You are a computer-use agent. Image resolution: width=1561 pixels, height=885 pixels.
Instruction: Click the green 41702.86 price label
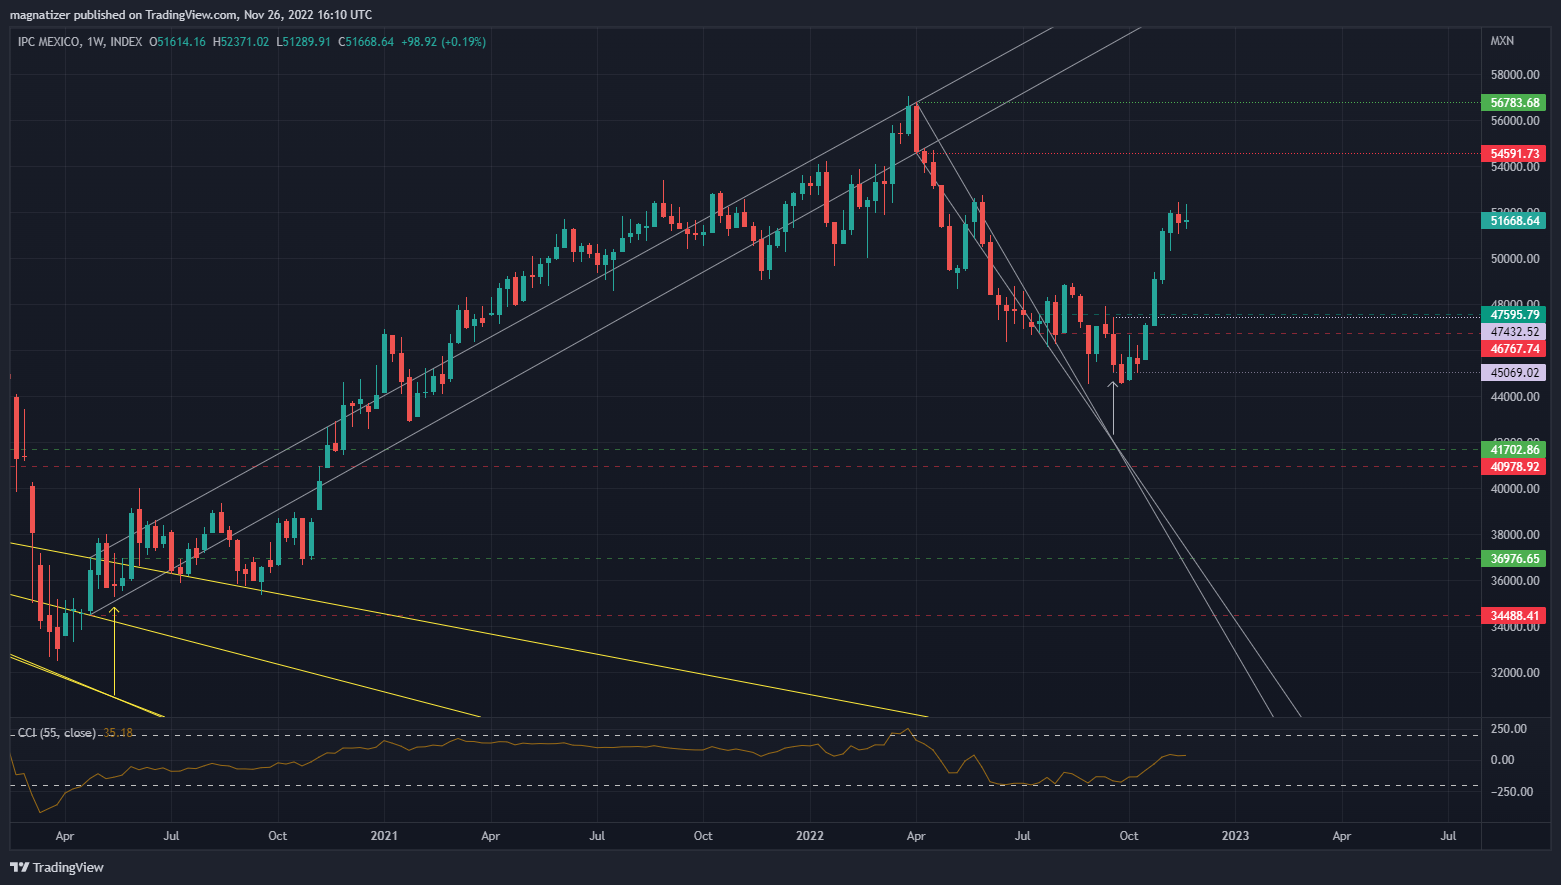(1514, 450)
